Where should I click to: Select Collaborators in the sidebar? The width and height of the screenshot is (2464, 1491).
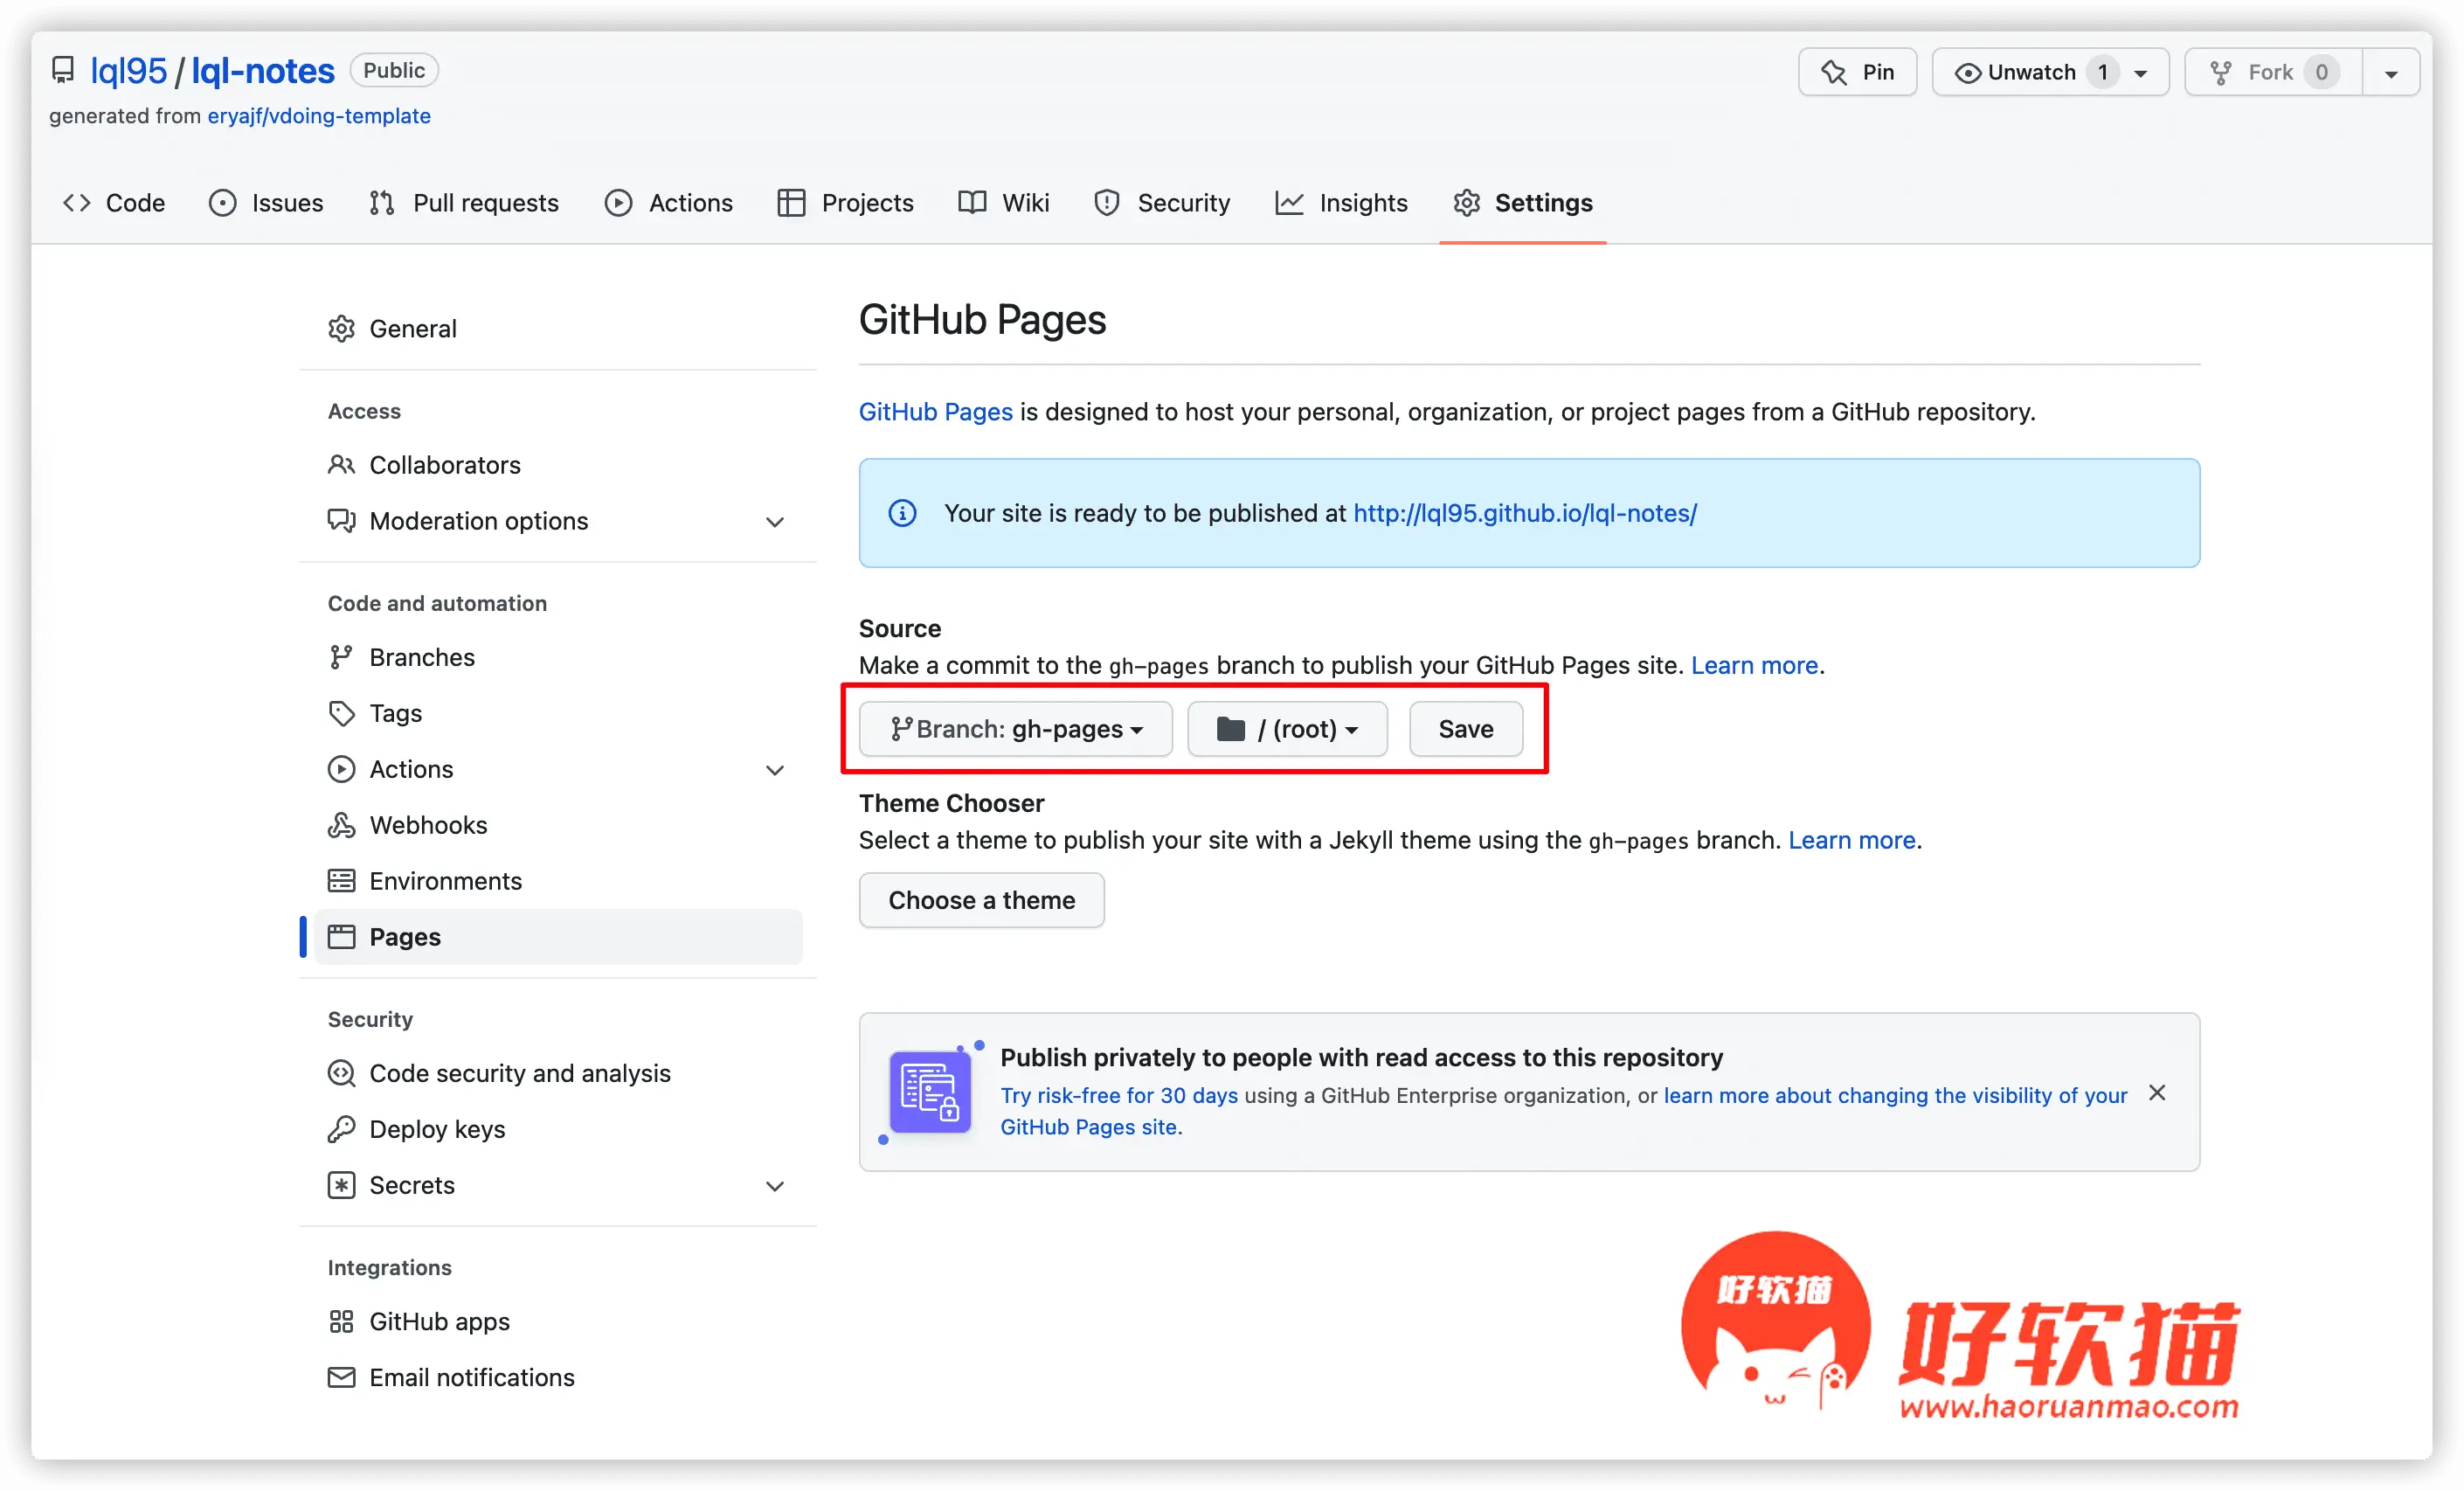point(558,465)
